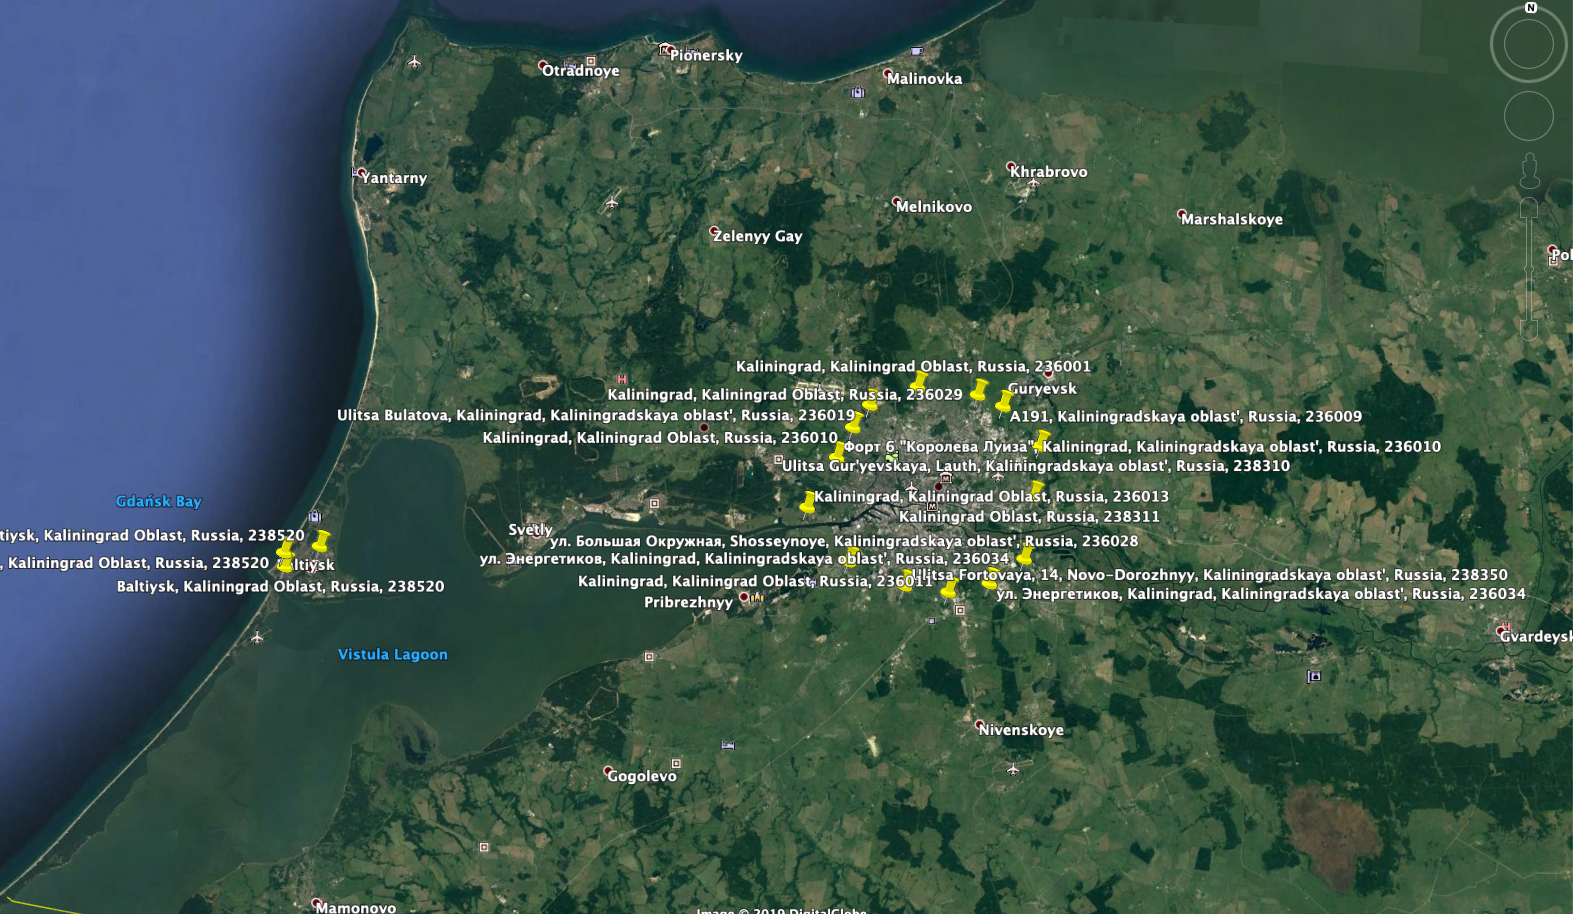Screen dimensions: 1573x914
Task: Click the yellow pushpin beside A191 label
Action: [x=1004, y=402]
